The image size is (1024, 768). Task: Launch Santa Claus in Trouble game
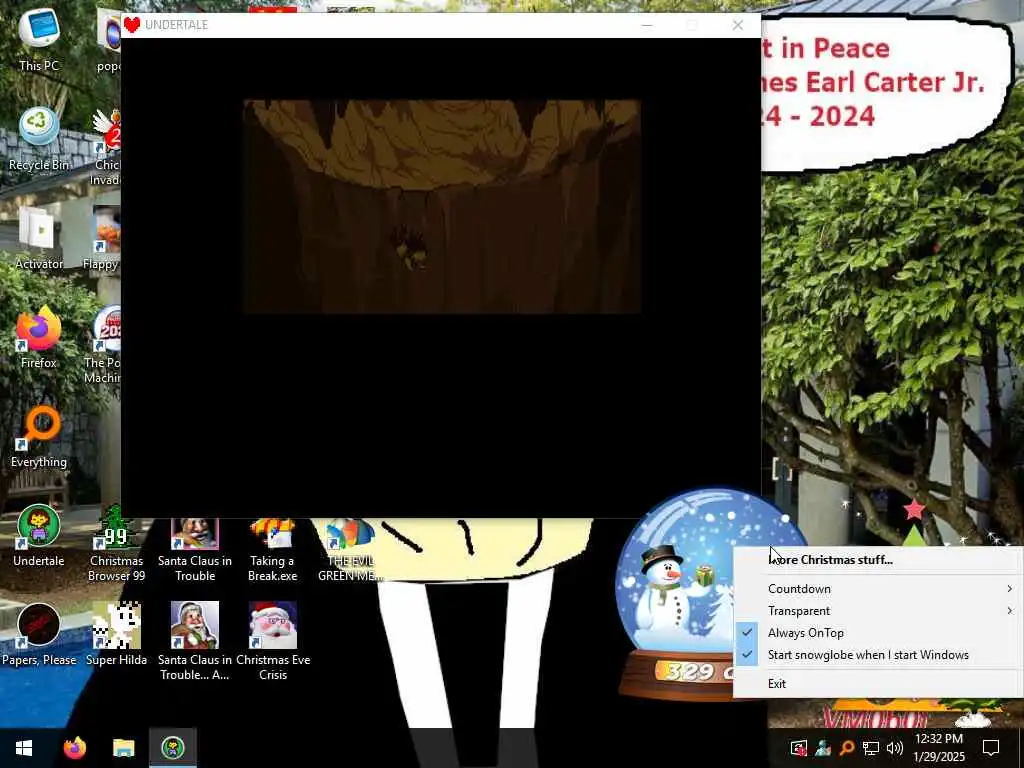click(195, 550)
